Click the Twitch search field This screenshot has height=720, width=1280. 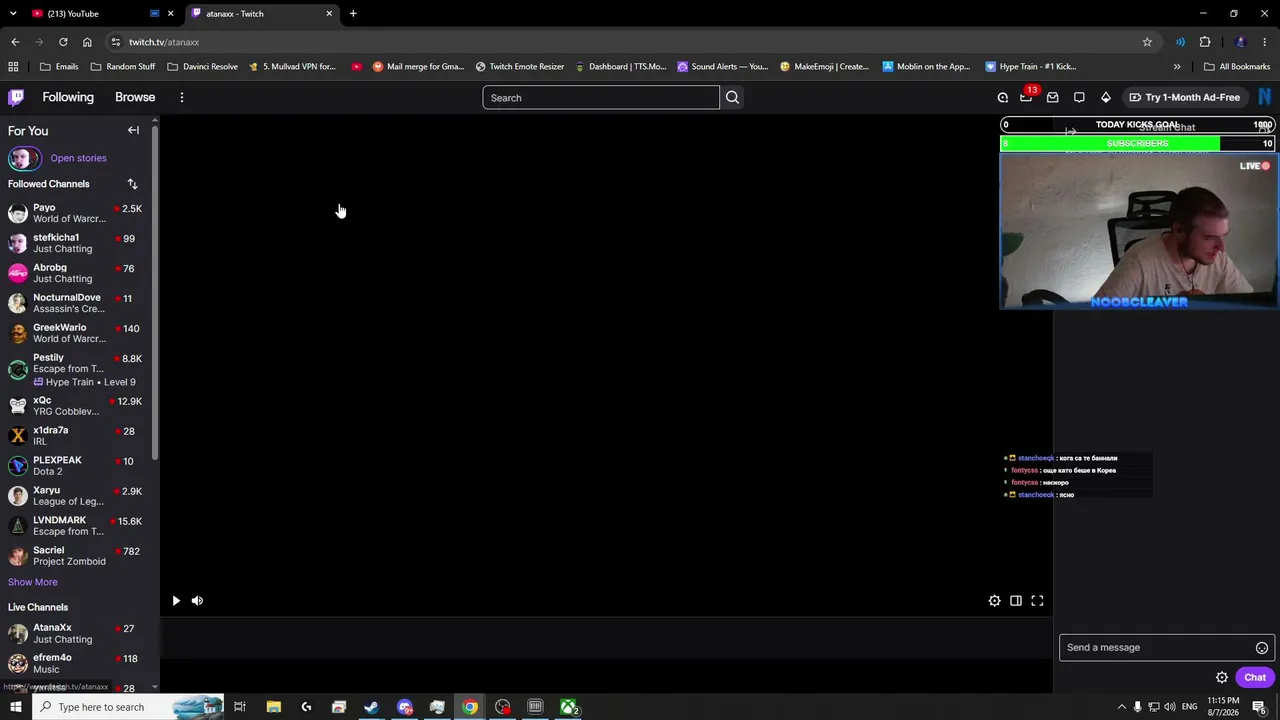[x=601, y=97]
